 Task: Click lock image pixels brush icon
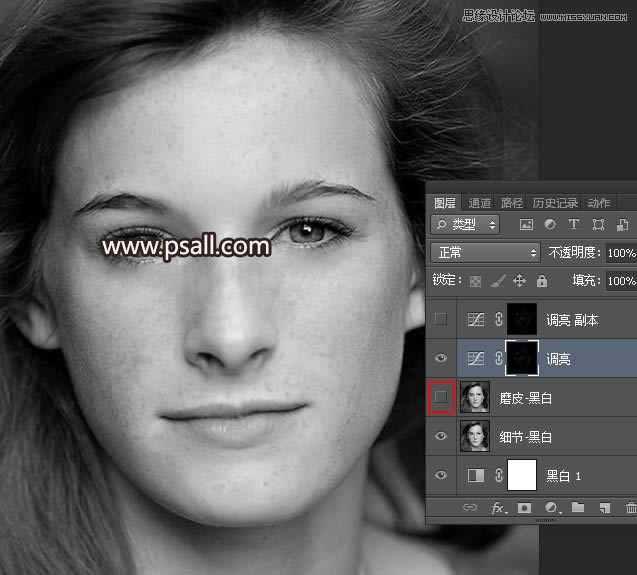498,282
